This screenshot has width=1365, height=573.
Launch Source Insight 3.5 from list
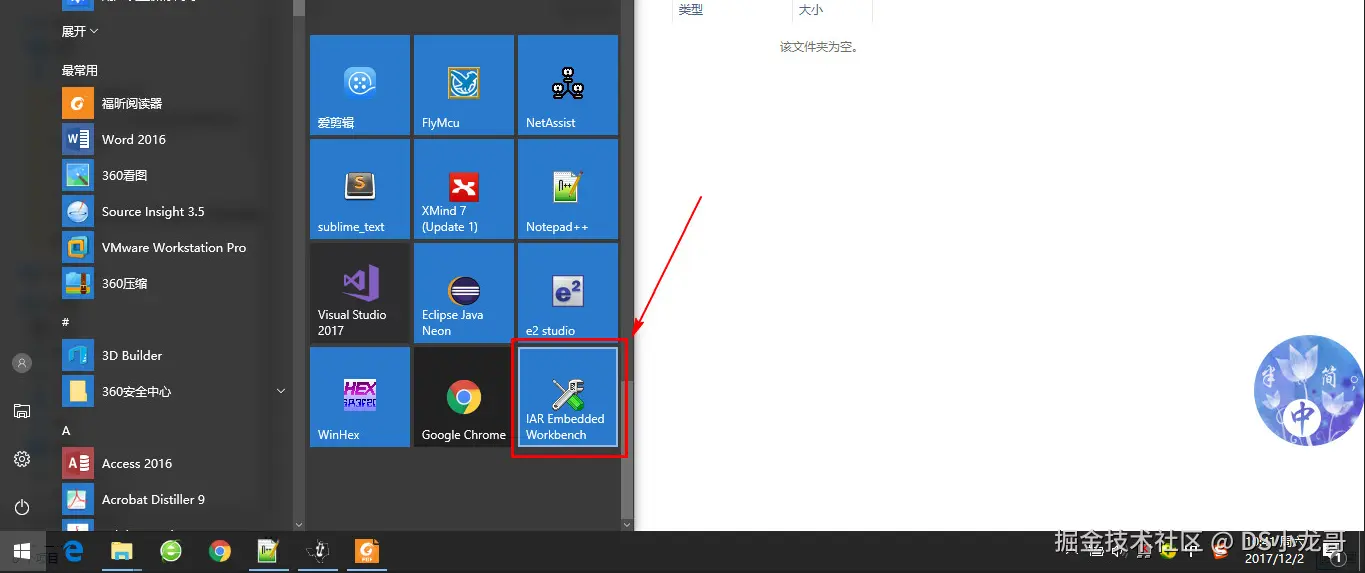pyautogui.click(x=175, y=211)
